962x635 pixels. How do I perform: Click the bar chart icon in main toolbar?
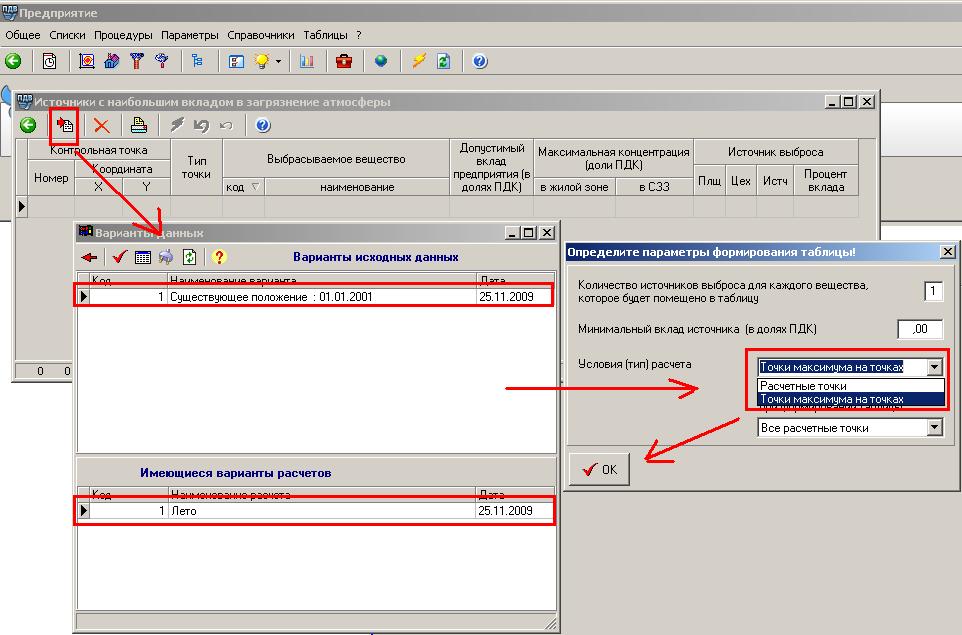coord(307,61)
